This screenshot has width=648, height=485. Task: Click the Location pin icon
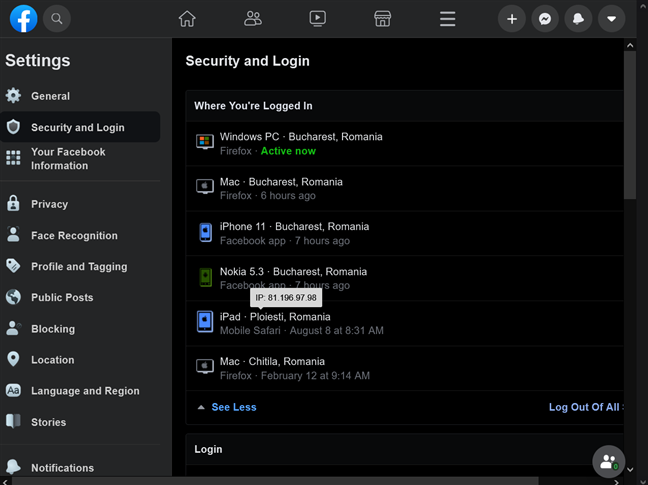click(13, 359)
